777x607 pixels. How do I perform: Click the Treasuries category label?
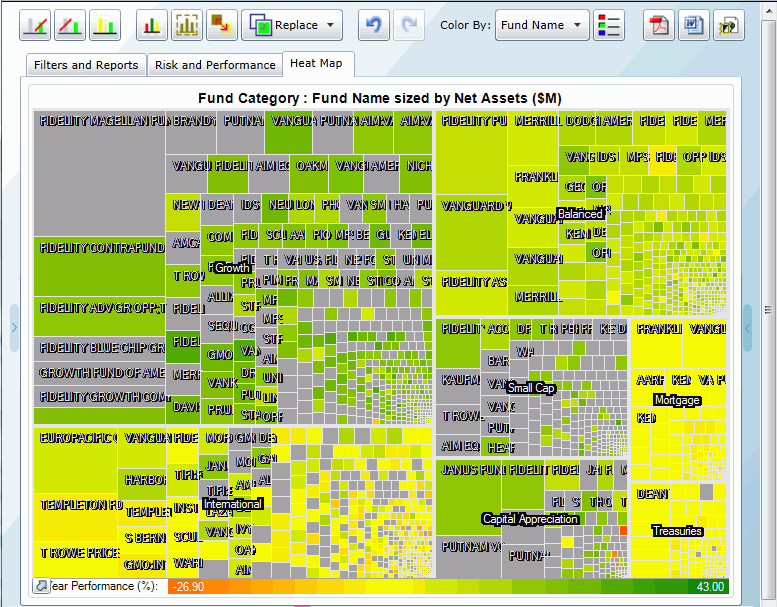pyautogui.click(x=677, y=531)
